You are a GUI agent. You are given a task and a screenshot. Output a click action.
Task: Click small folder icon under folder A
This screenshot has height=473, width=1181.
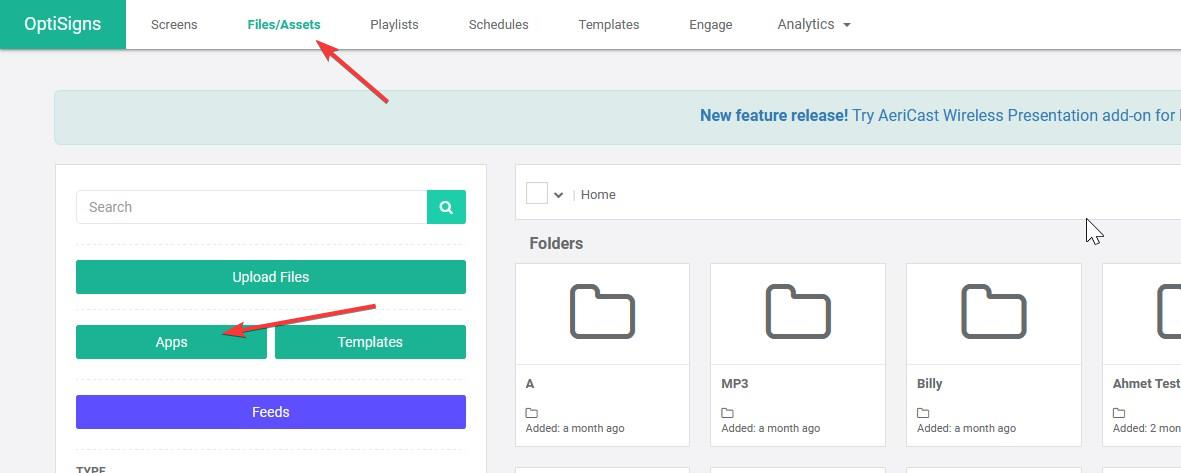pos(532,413)
